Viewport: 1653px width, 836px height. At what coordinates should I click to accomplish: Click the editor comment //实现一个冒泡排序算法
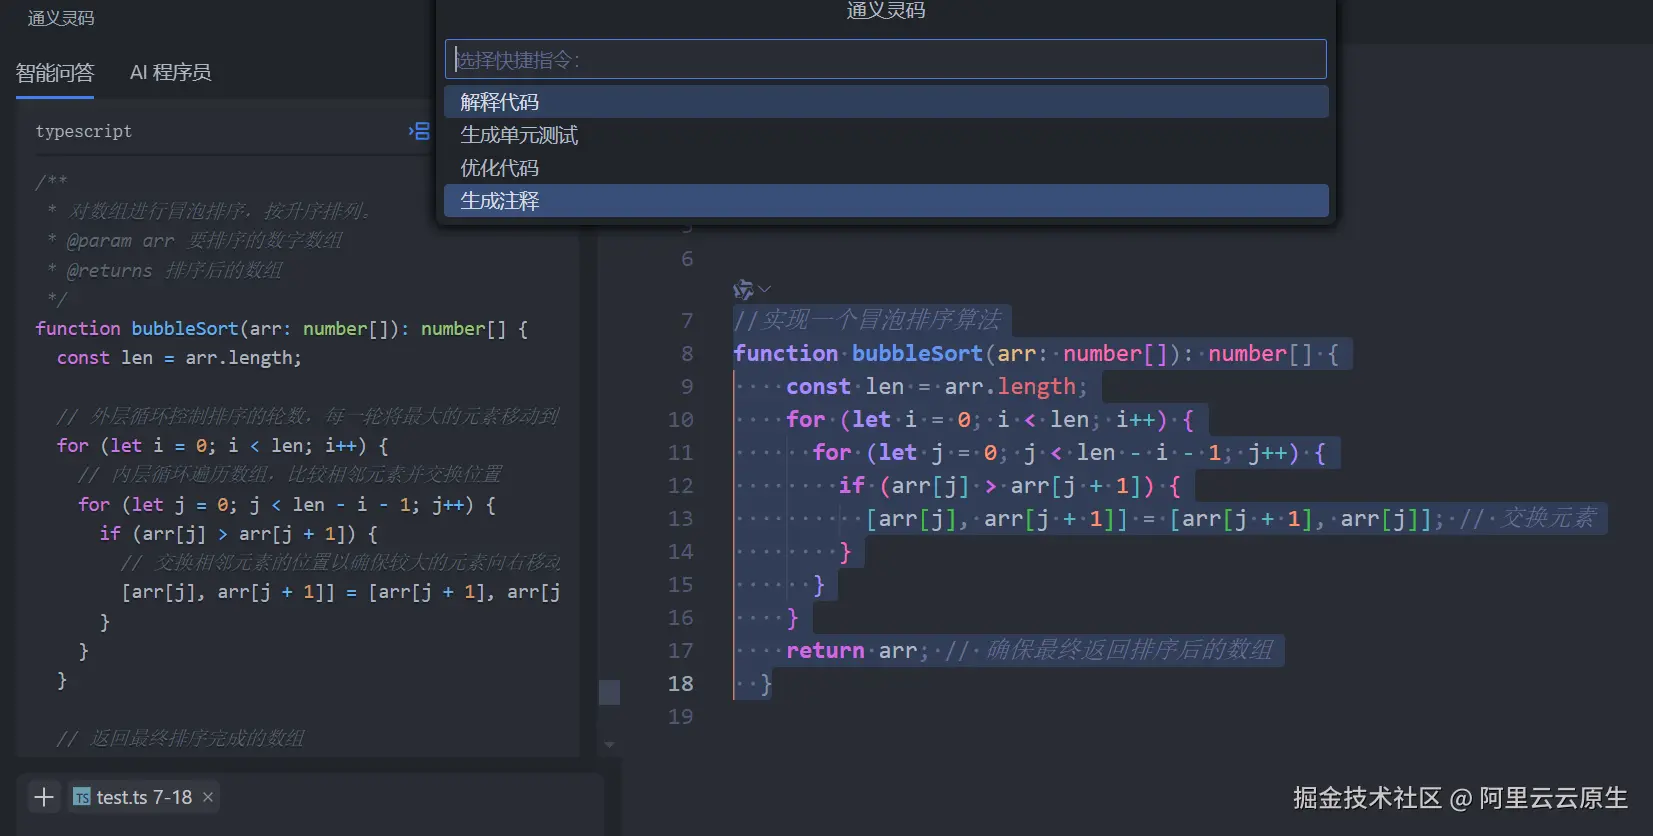tap(867, 320)
